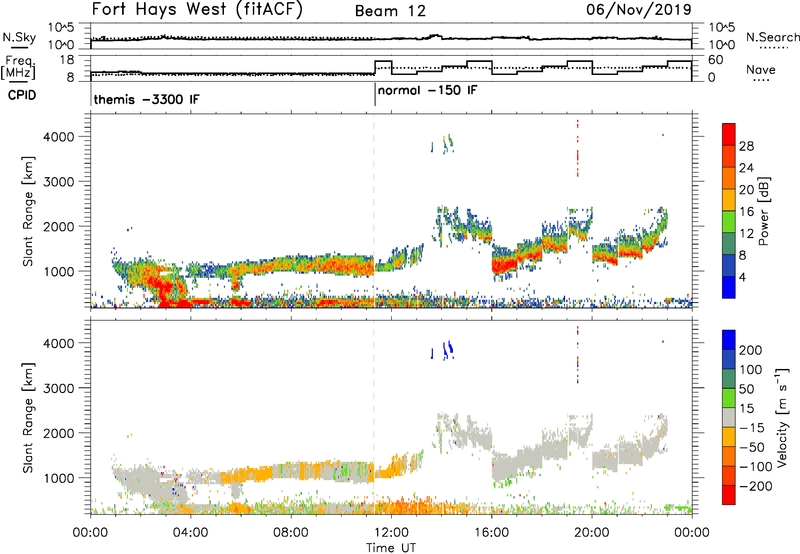The width and height of the screenshot is (800, 554).
Task: Select the blue 100–200 velocity color segment
Action: click(729, 360)
